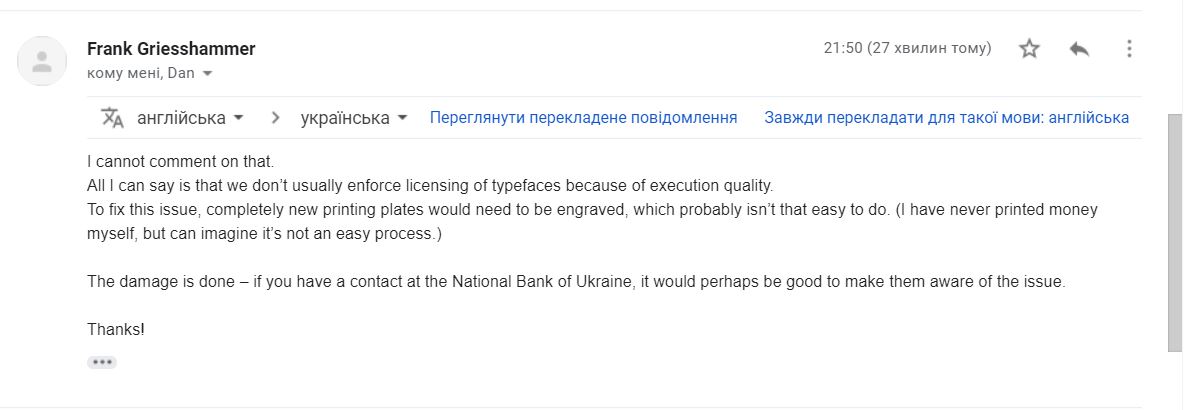This screenshot has width=1190, height=410.
Task: Star the message from Frank Griesshammer
Action: [1029, 49]
